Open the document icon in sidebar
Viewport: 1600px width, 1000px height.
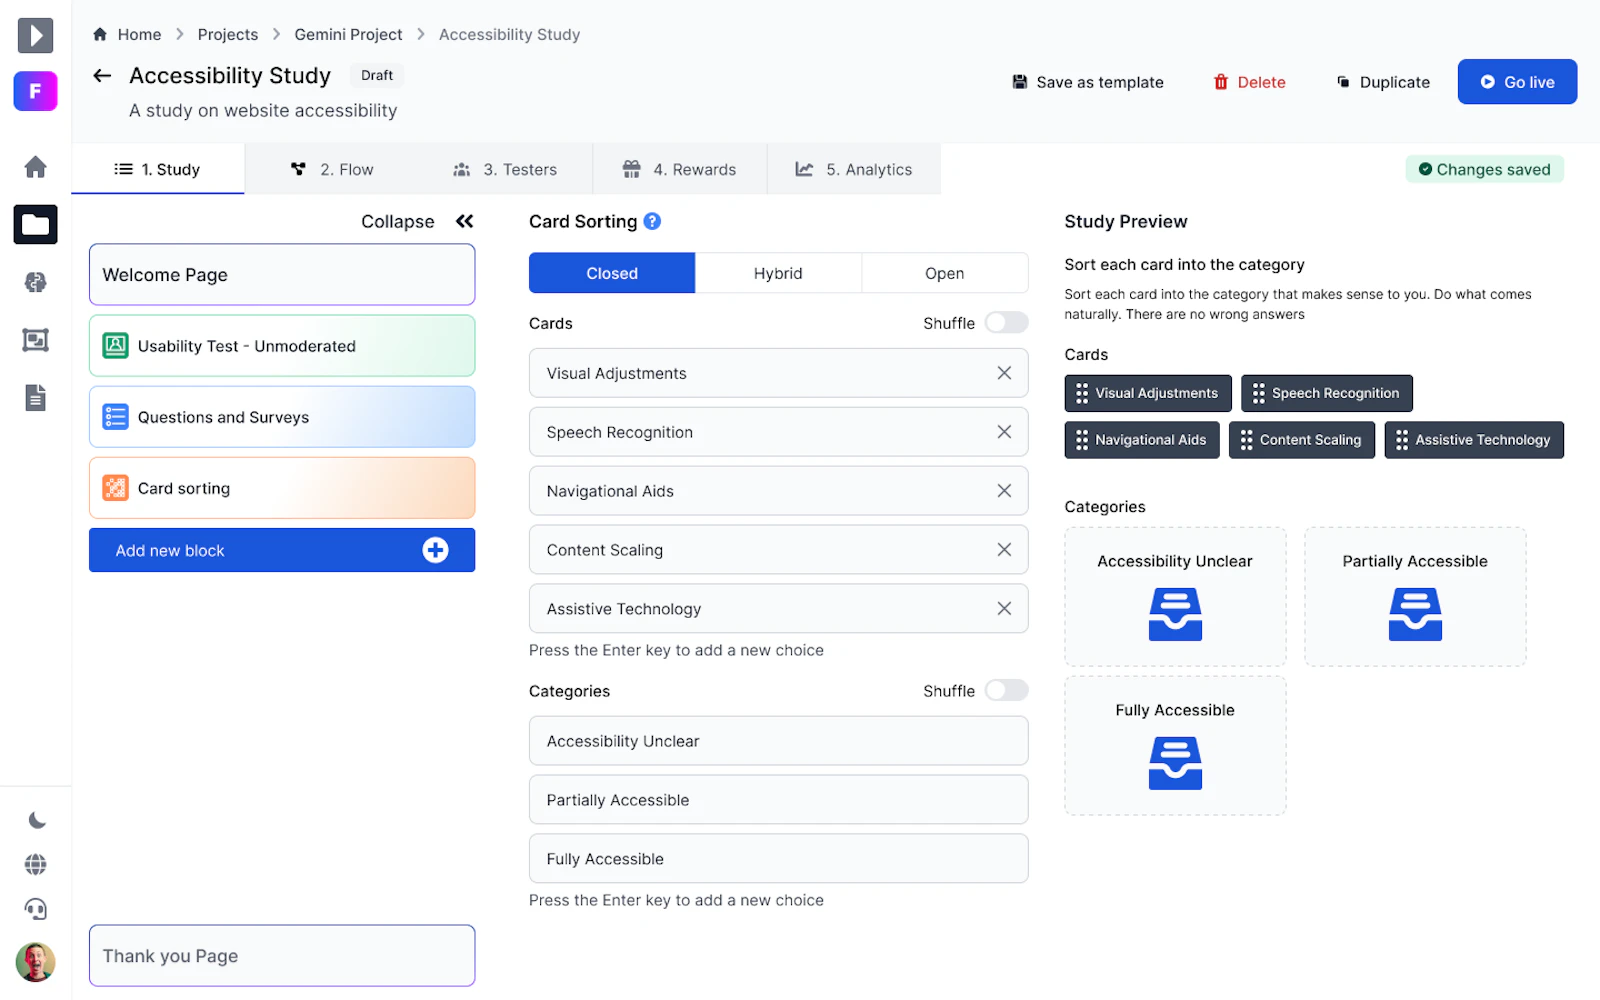click(x=35, y=398)
